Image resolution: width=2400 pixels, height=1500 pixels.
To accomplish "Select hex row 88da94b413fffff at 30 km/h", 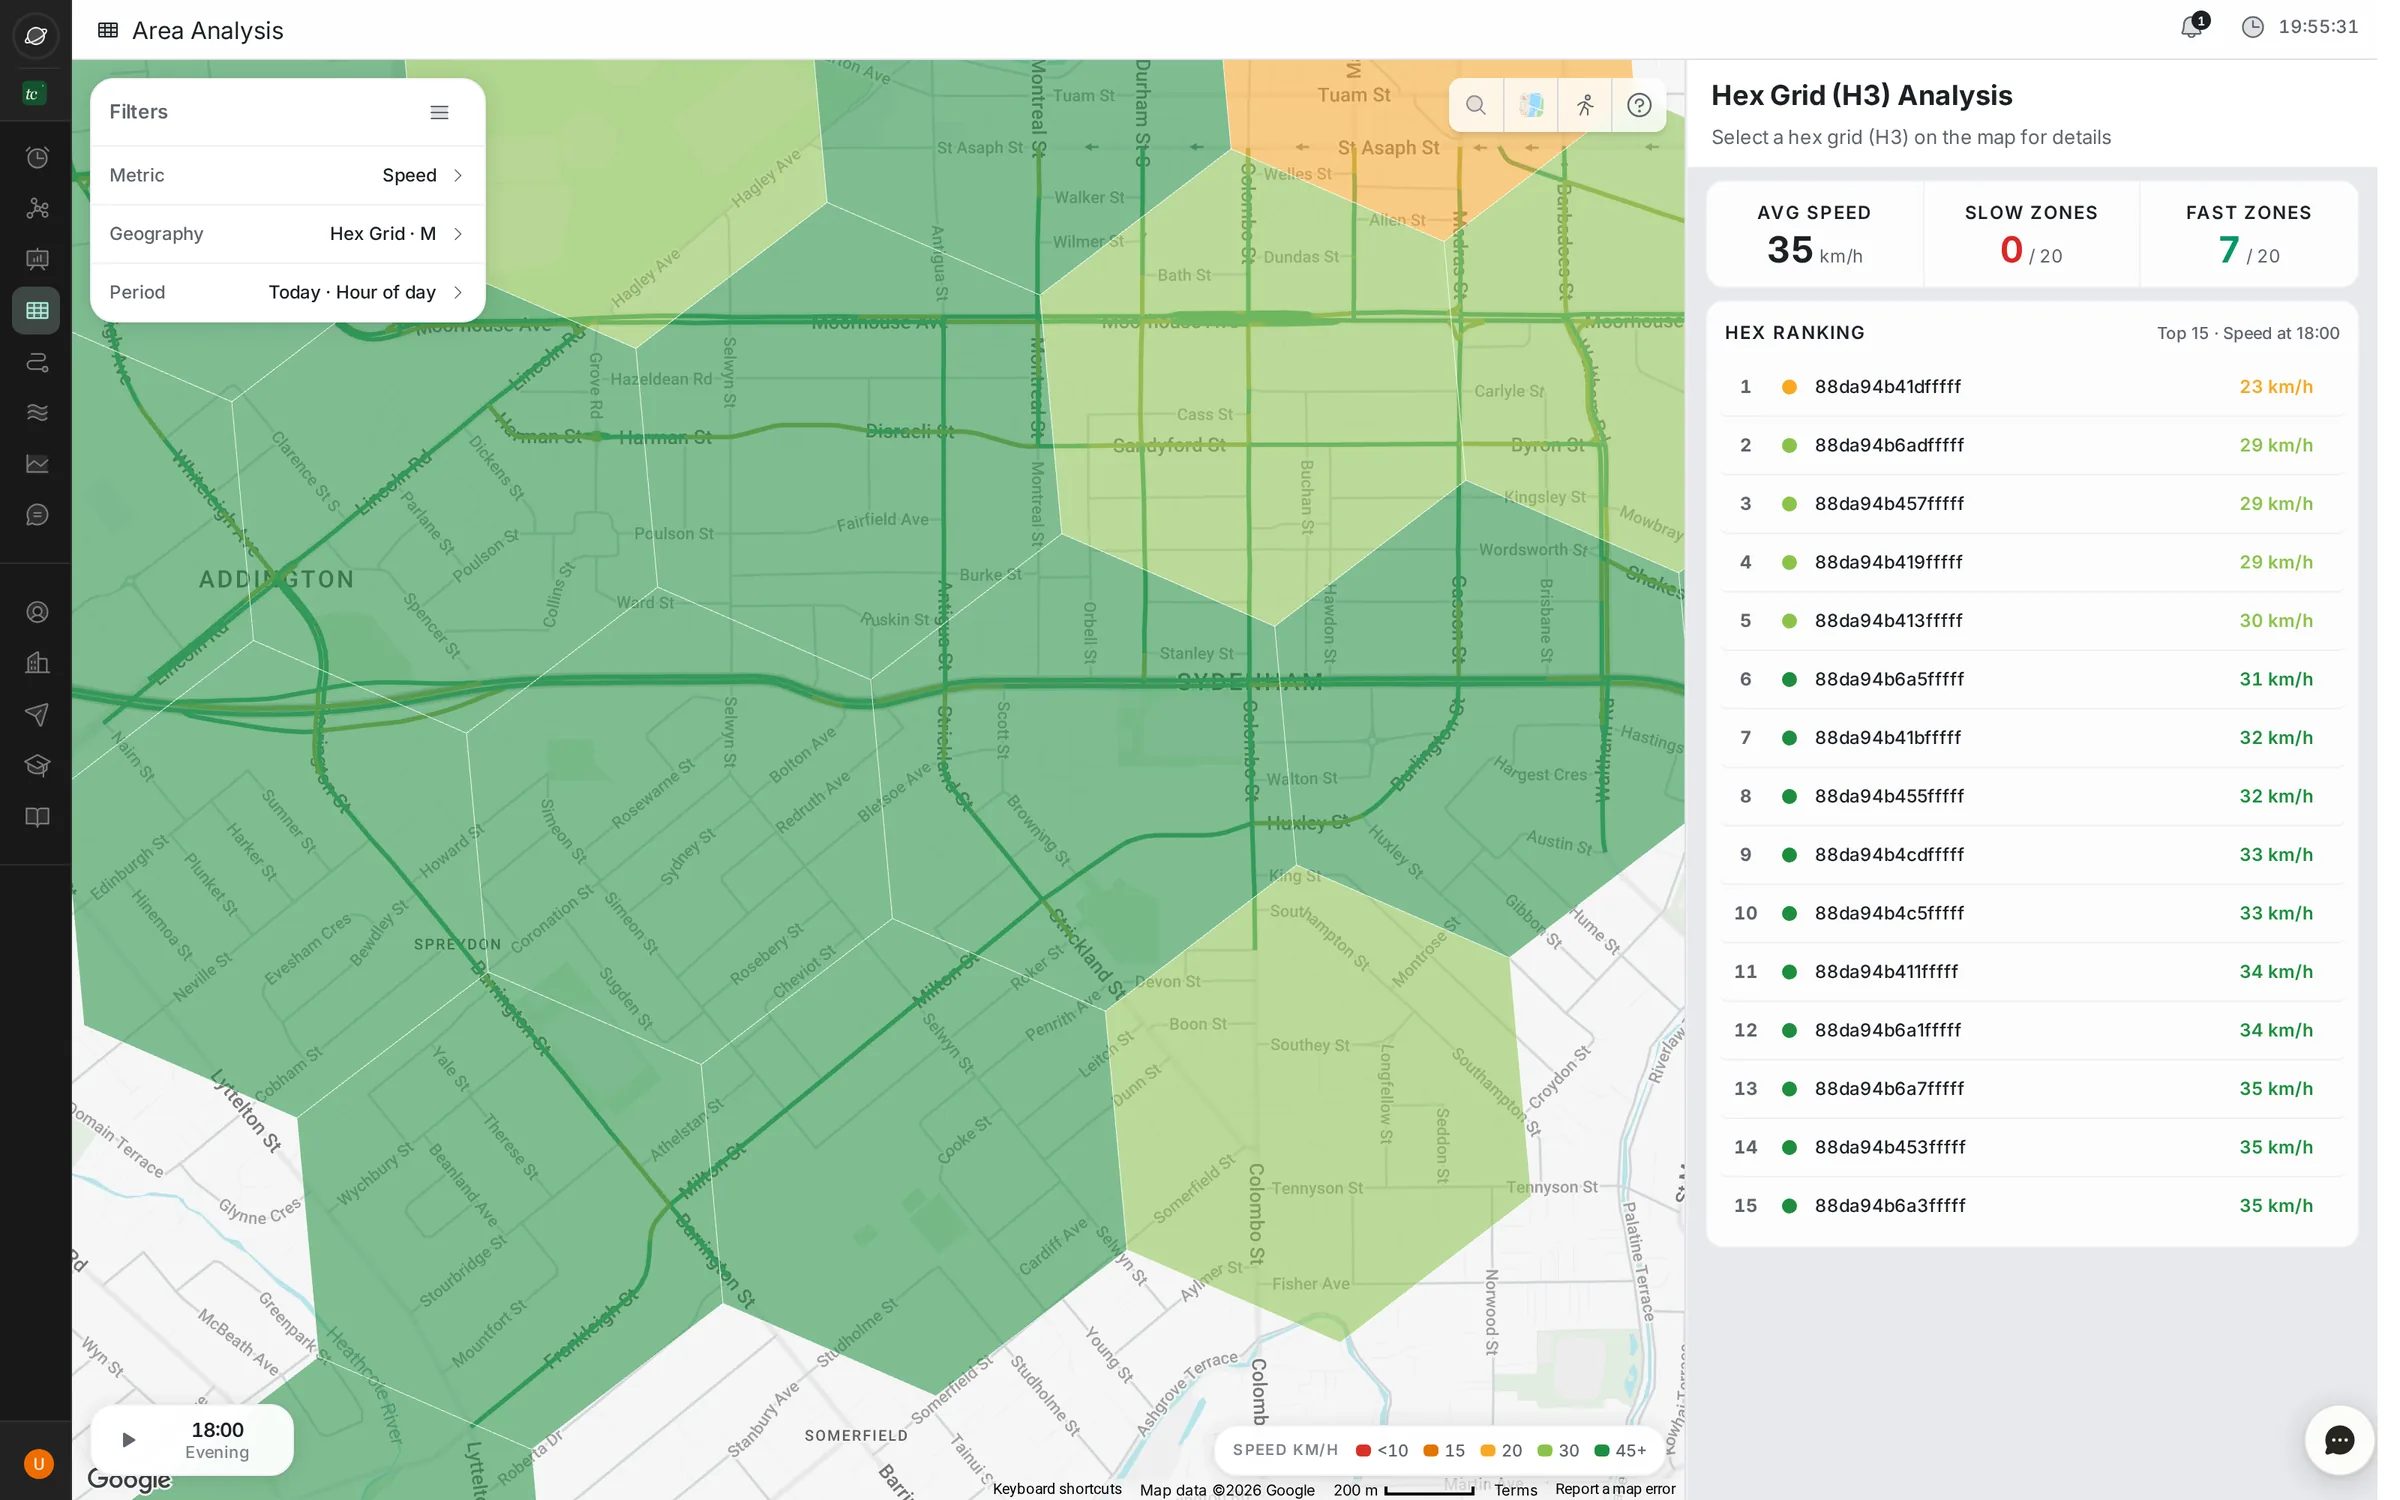I will [x=2031, y=621].
